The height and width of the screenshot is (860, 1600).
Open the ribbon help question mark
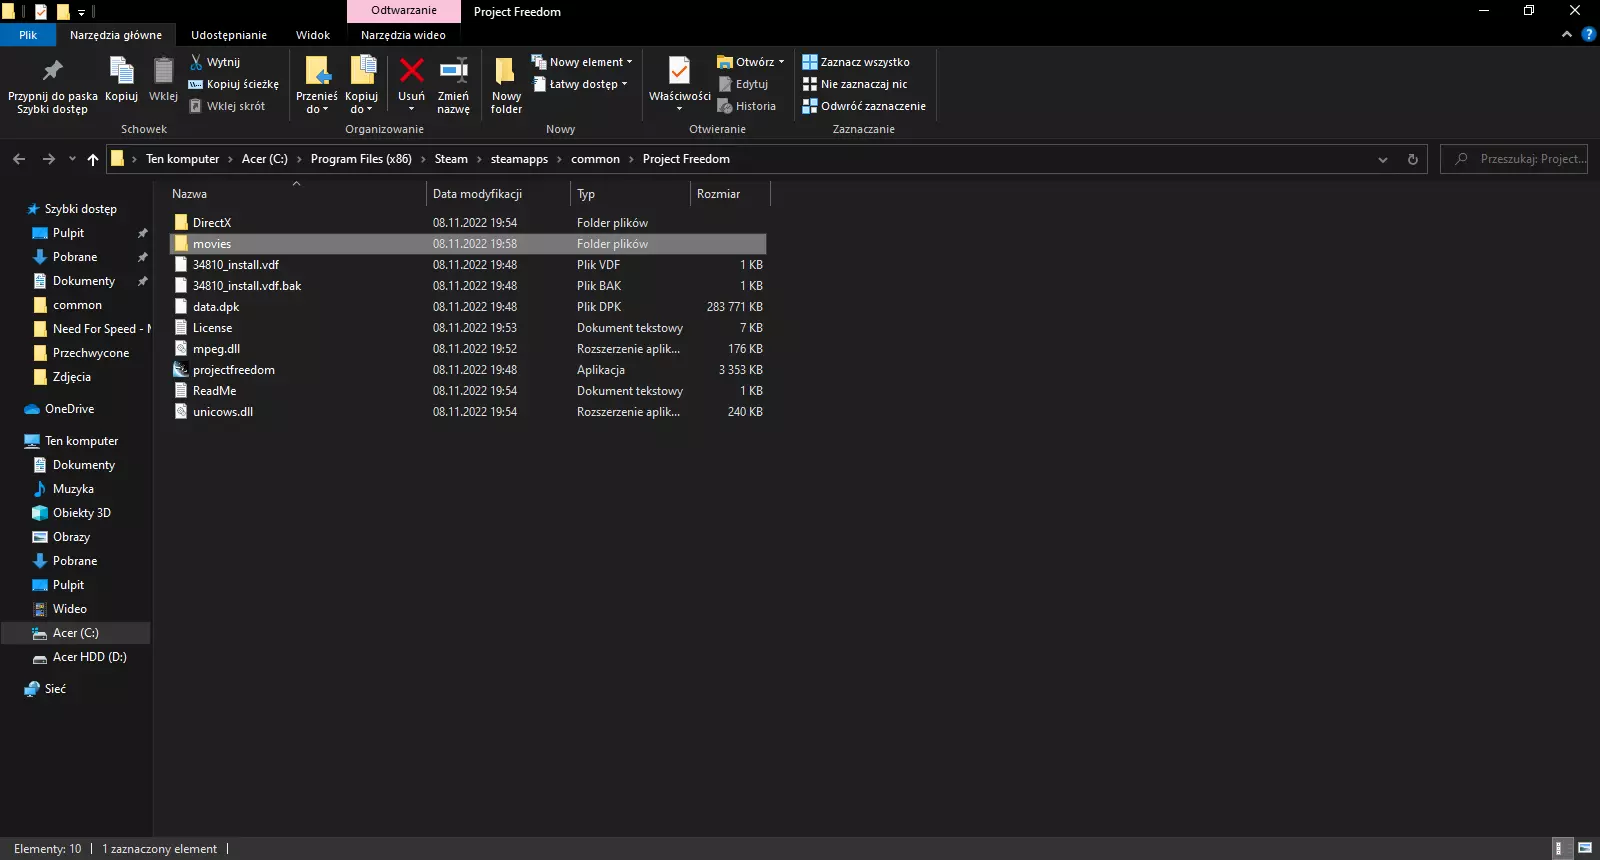[x=1589, y=34]
